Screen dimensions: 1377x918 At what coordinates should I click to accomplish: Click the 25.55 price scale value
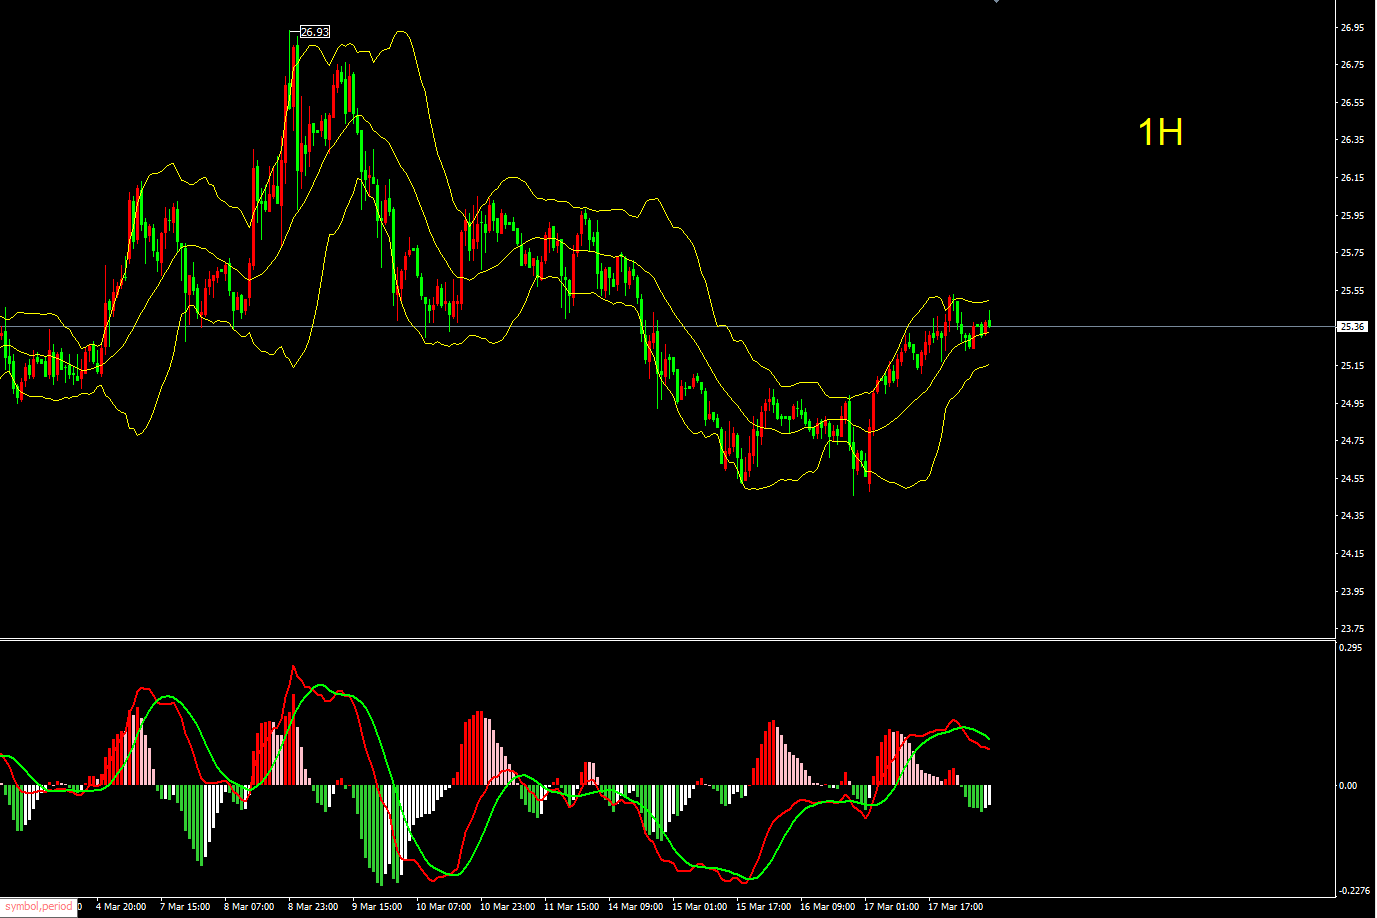1352,291
